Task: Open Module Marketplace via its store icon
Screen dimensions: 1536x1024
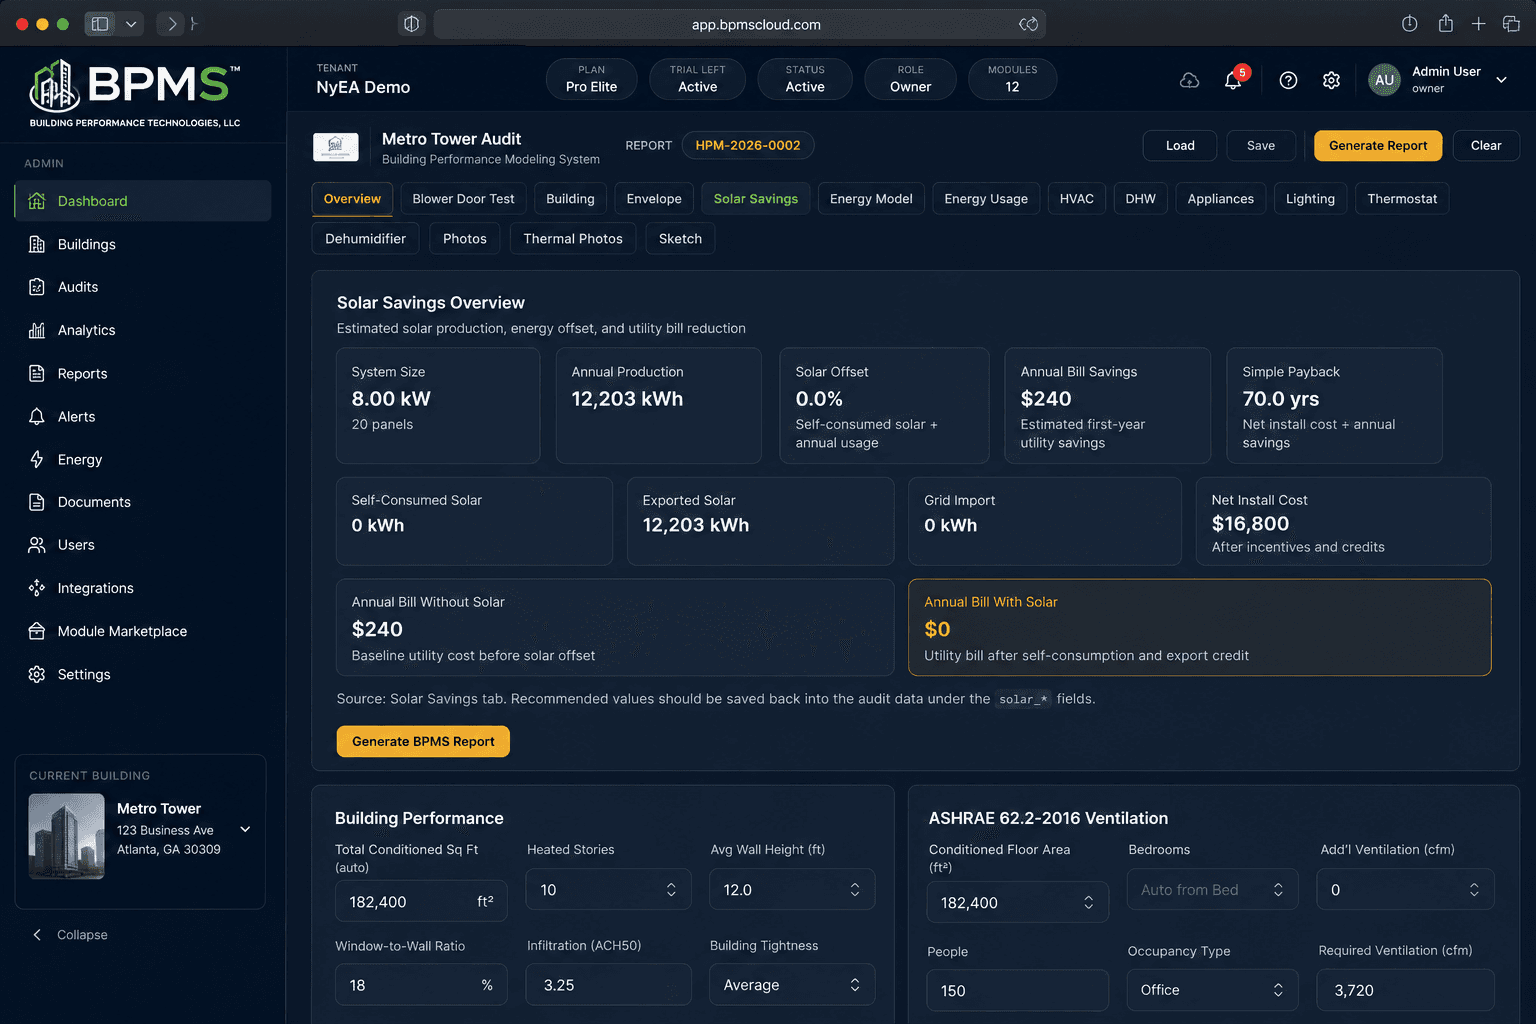Action: coord(37,631)
